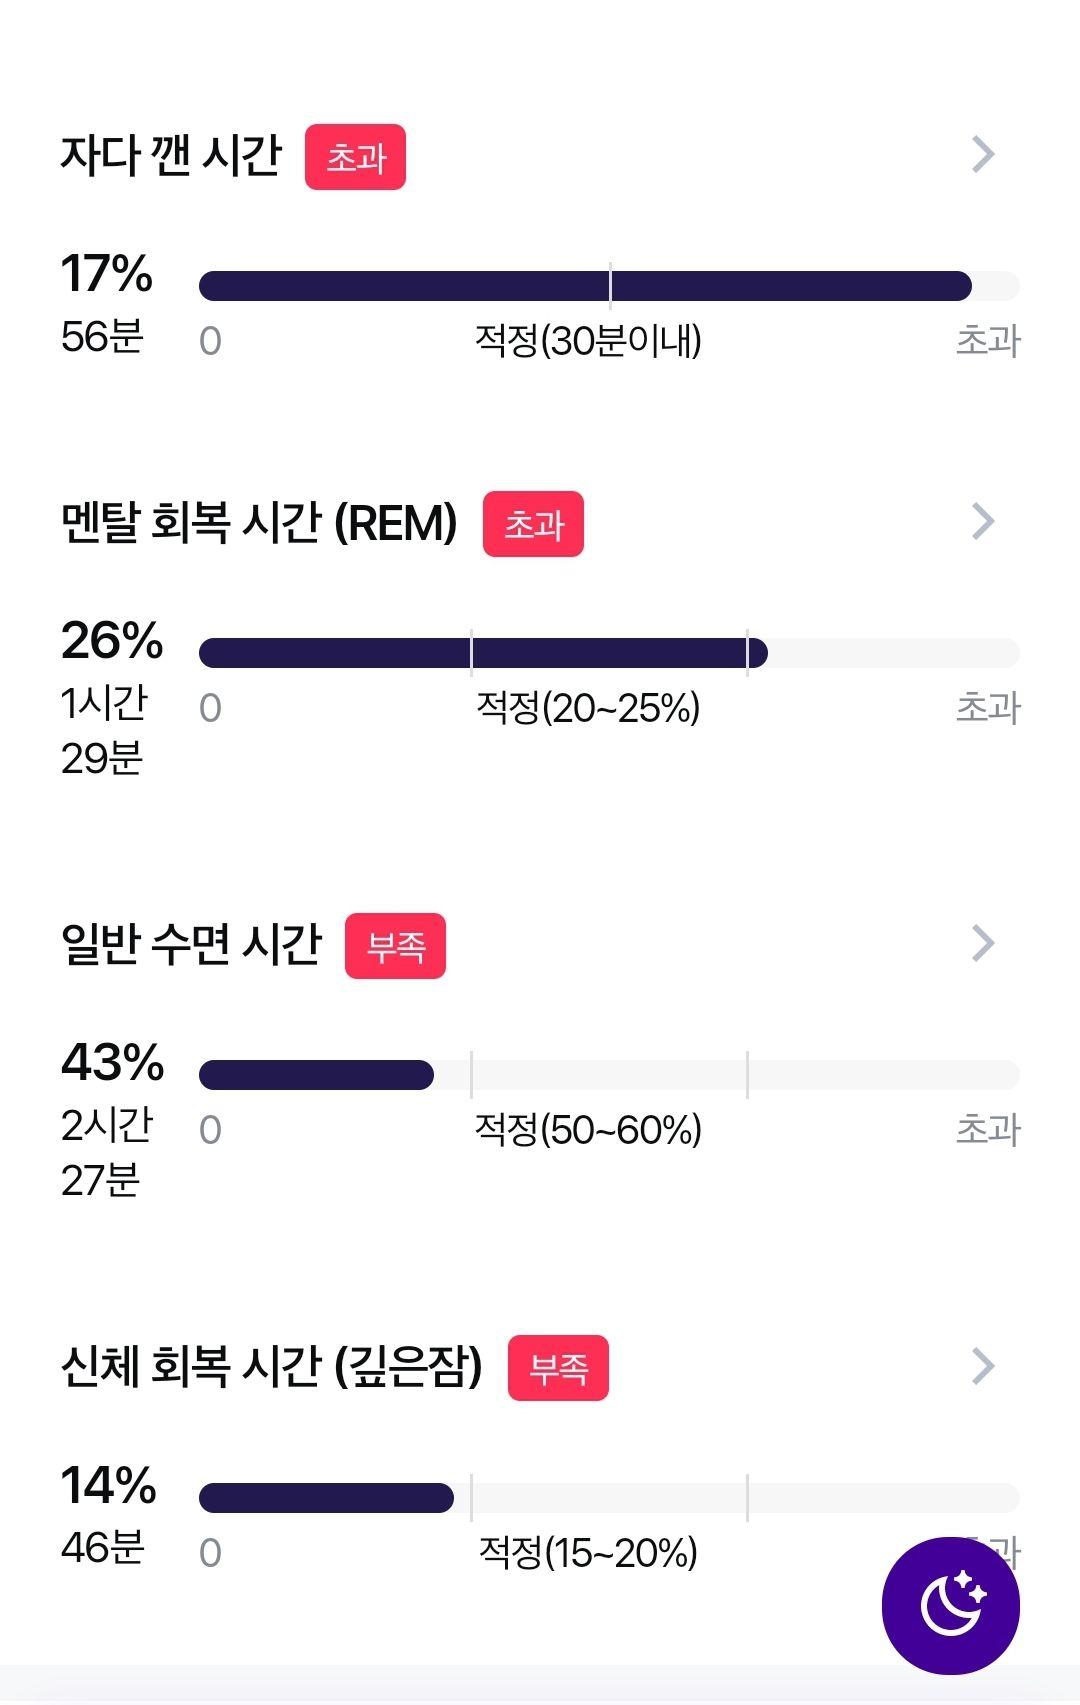Tap the 적정(50~60%) range label
This screenshot has width=1080, height=1705.
(x=588, y=1130)
